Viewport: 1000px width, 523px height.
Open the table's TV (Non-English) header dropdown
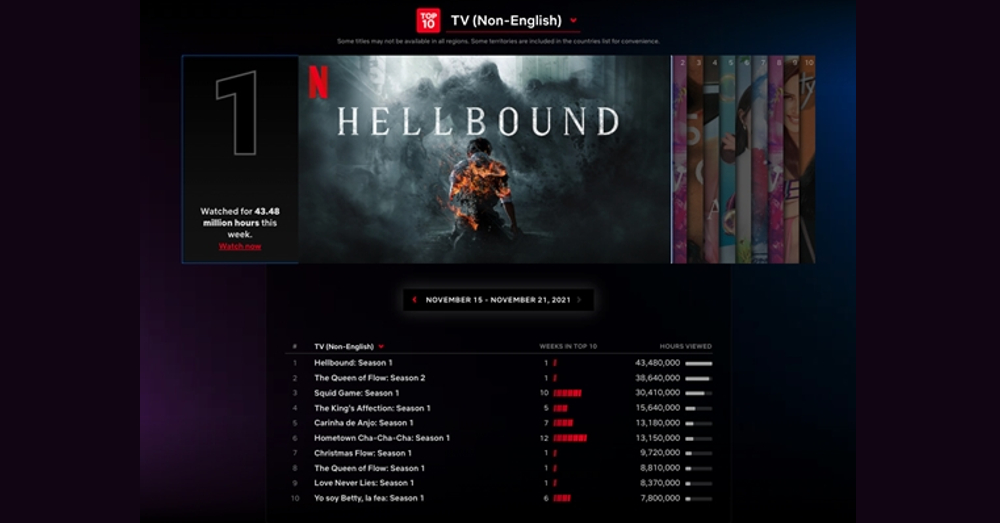point(349,346)
